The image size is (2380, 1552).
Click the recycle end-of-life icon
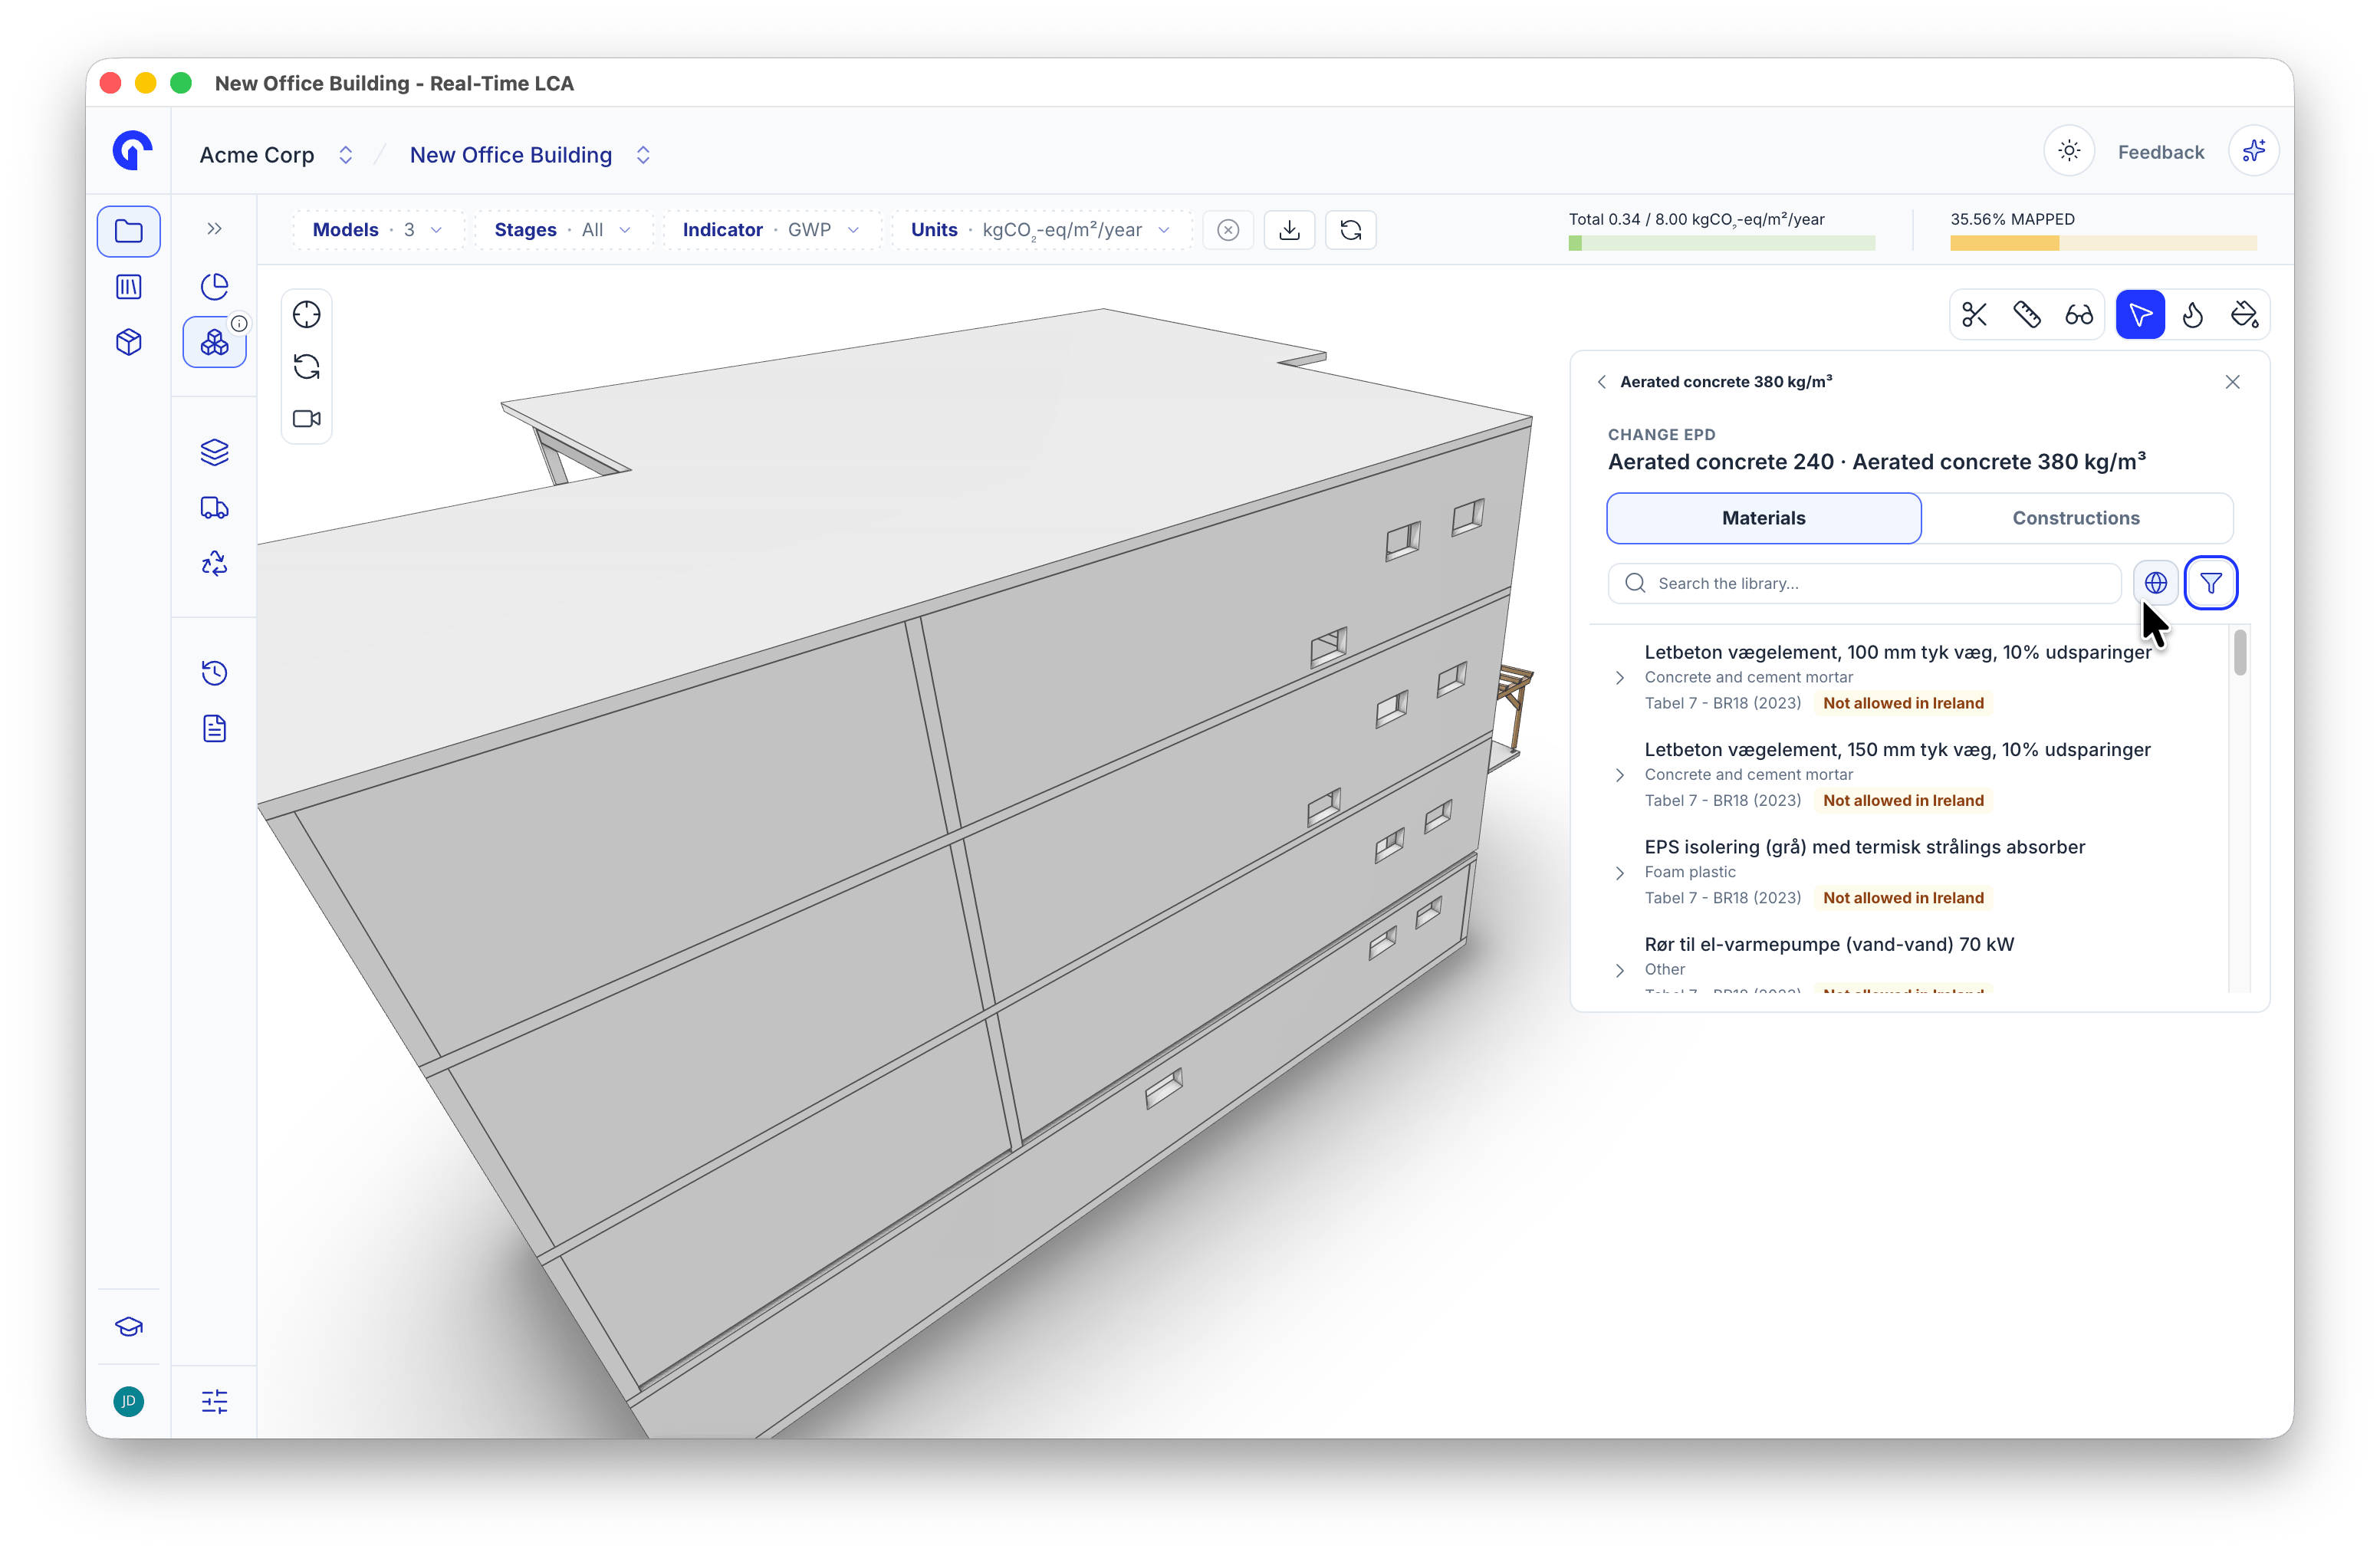click(x=214, y=564)
